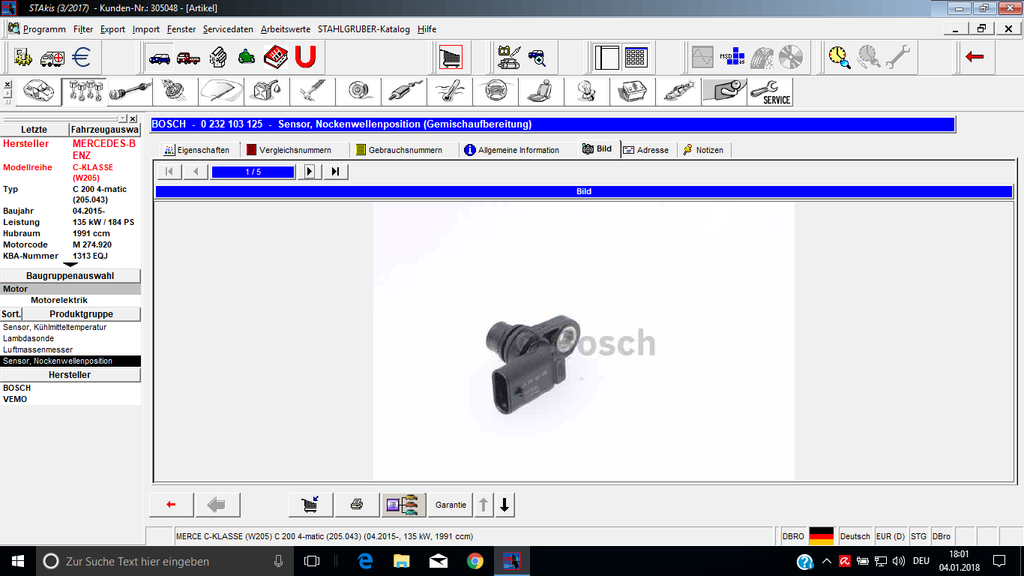
Task: Click red back arrow in top toolbar
Action: 974,57
